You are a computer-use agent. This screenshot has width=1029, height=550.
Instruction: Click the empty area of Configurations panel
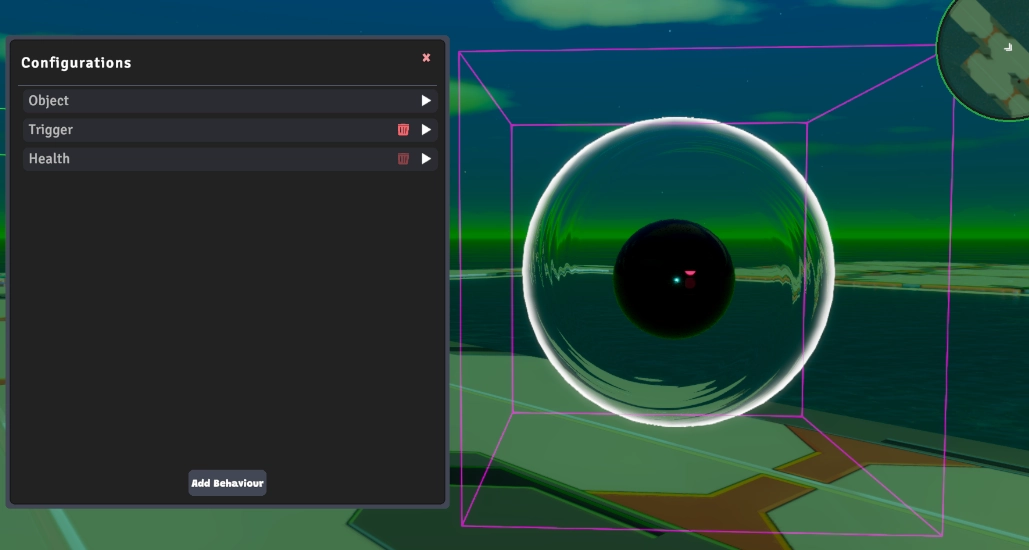pyautogui.click(x=228, y=320)
